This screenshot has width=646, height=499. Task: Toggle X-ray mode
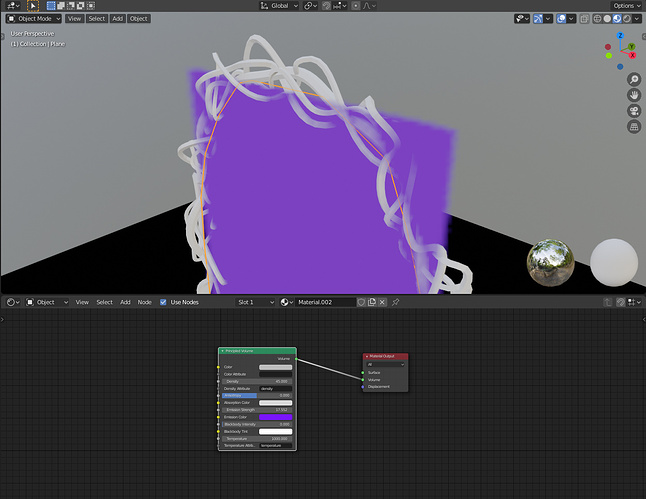584,19
